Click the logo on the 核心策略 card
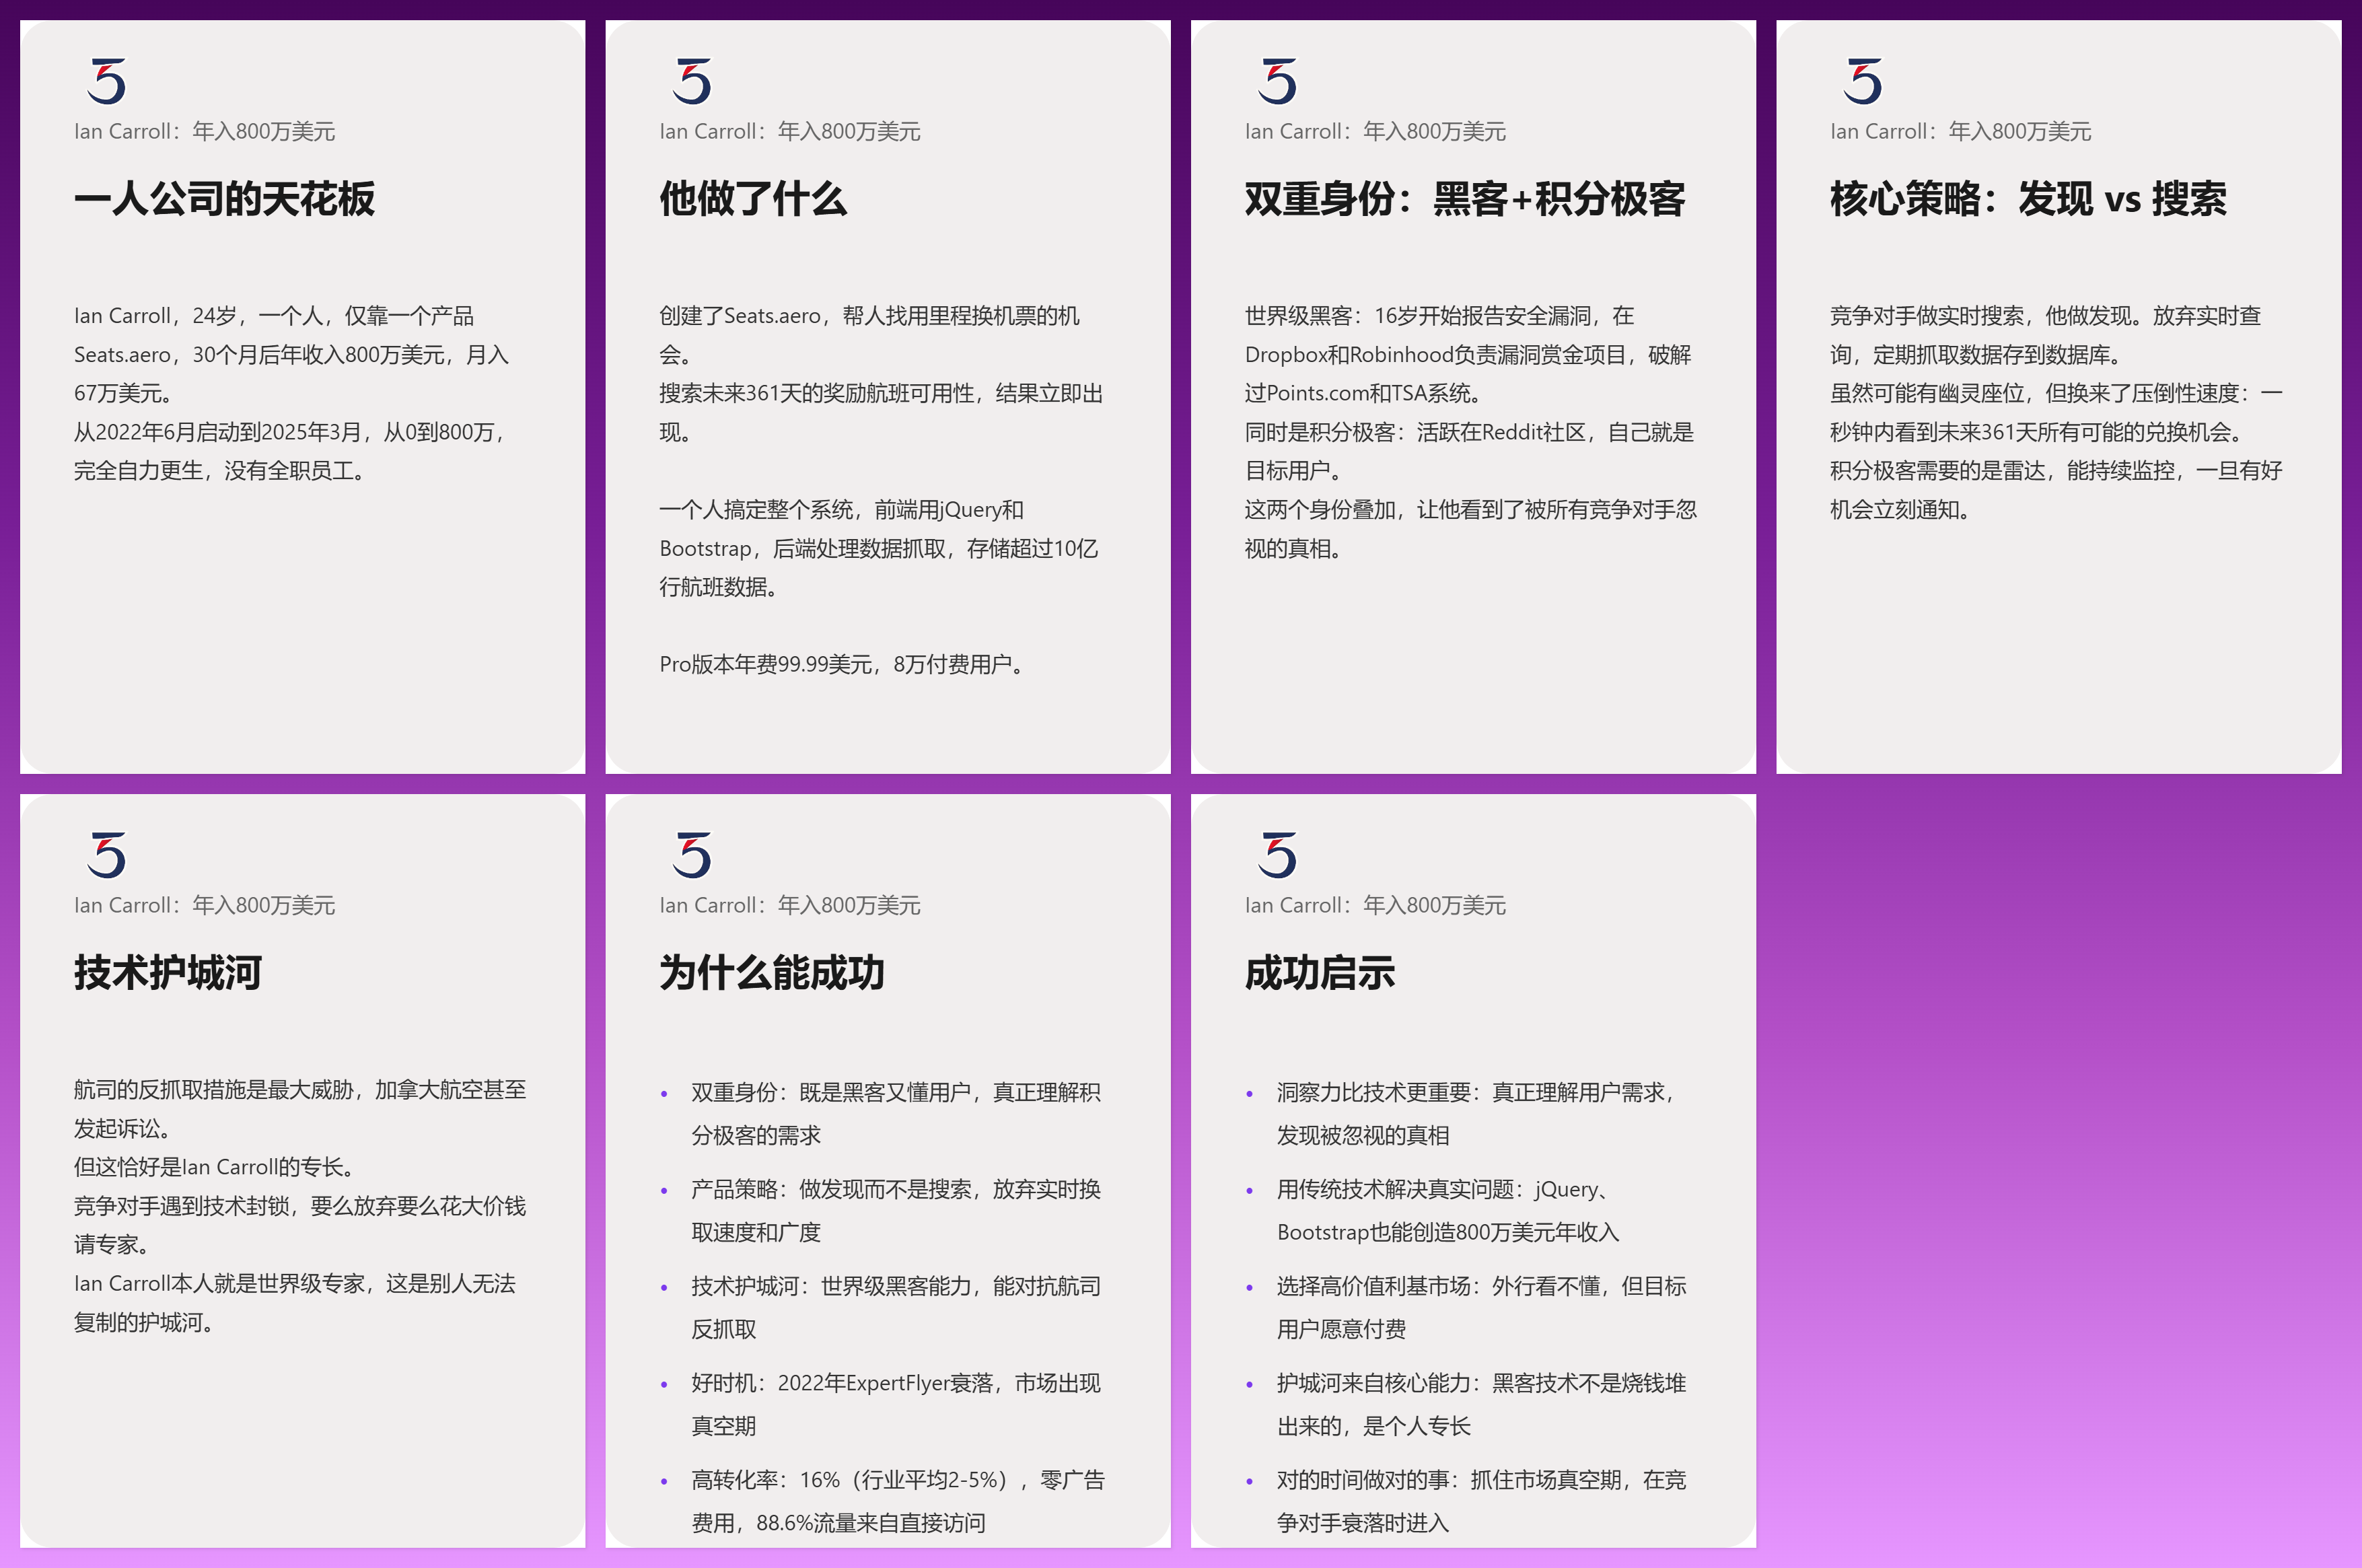Screen dimensions: 2362x1568 coord(1862,81)
